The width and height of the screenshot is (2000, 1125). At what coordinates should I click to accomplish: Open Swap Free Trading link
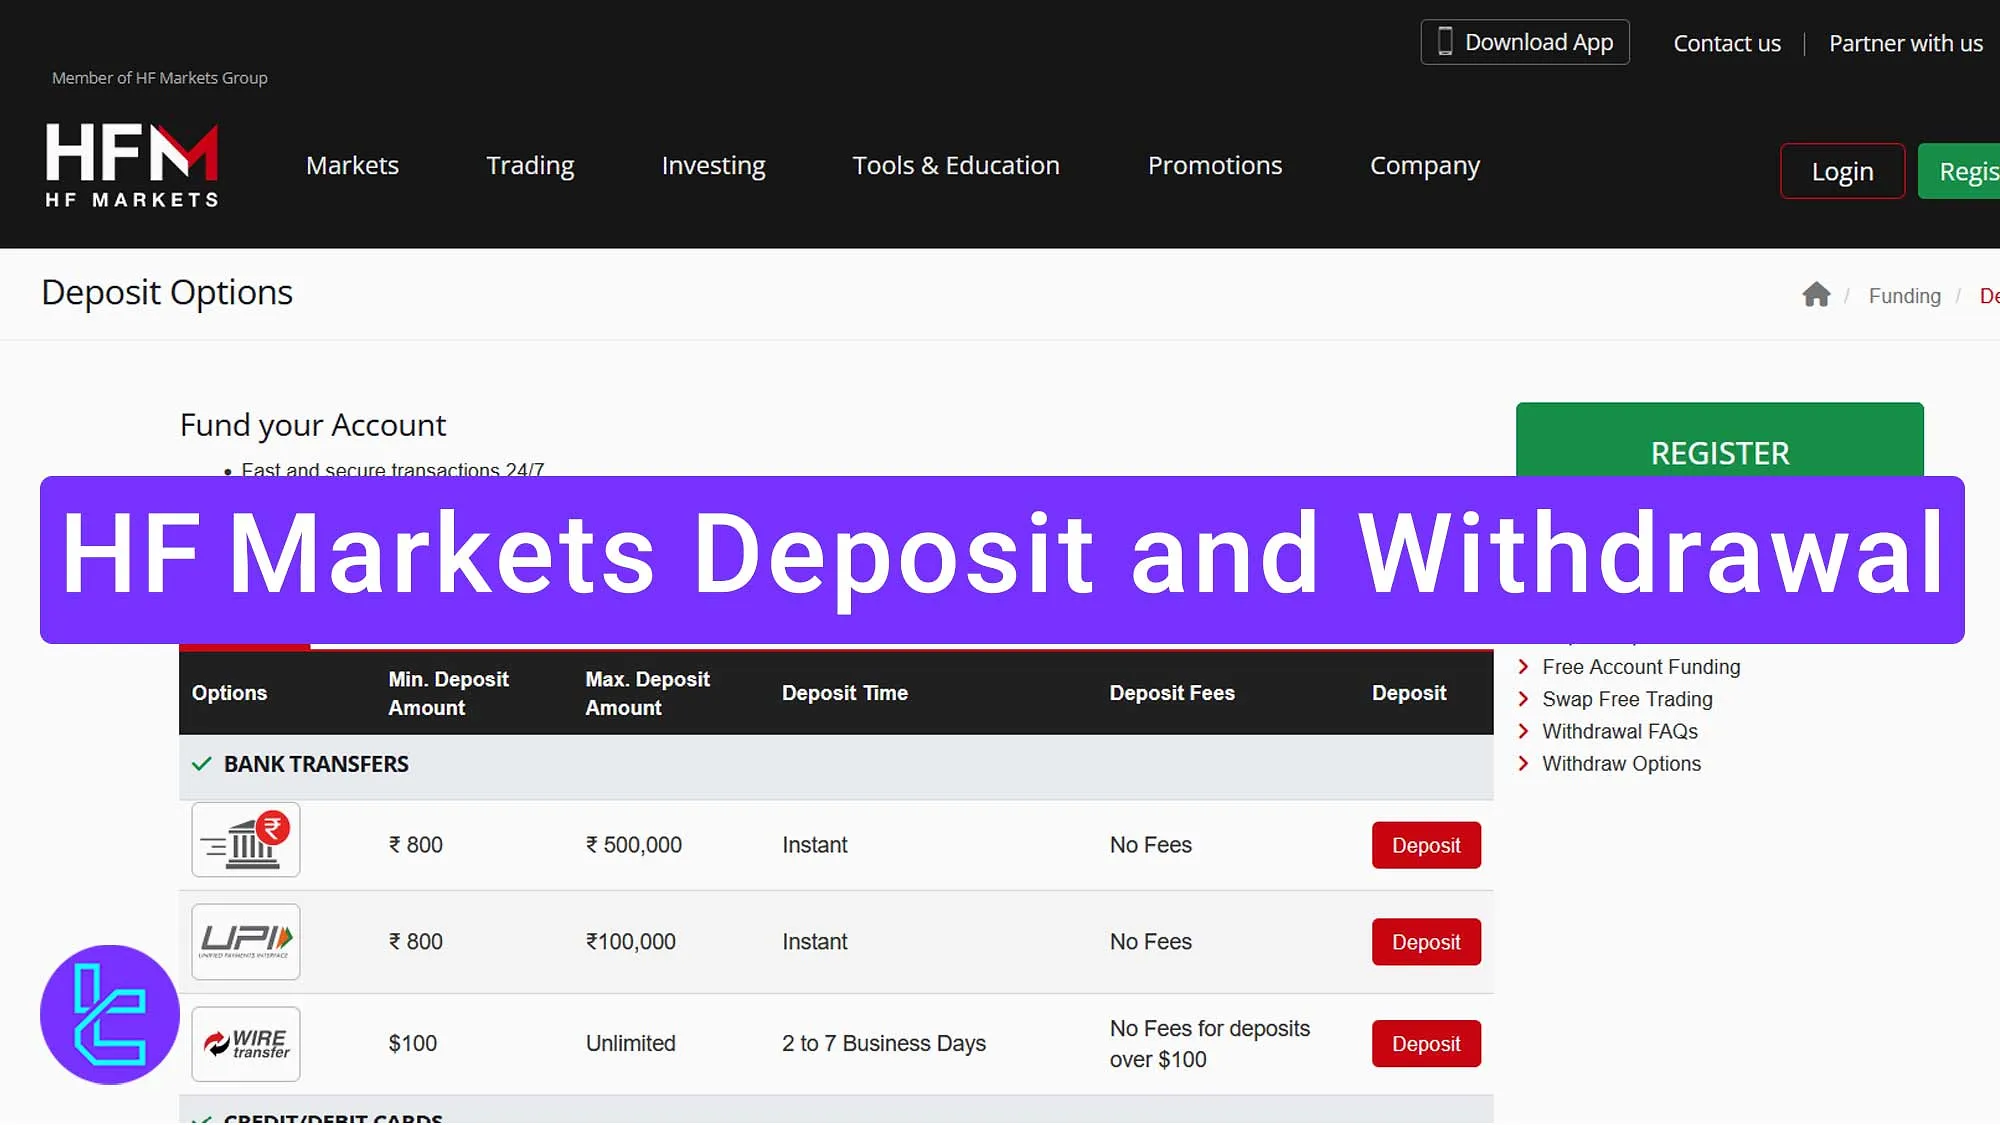(1627, 699)
